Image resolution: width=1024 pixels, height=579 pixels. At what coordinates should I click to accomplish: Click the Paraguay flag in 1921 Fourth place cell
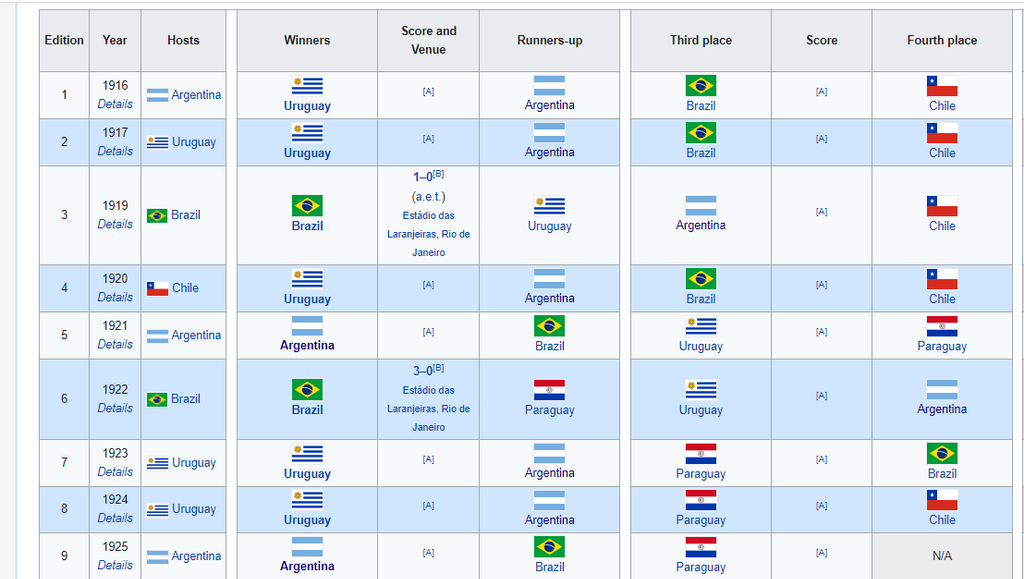[x=942, y=326]
